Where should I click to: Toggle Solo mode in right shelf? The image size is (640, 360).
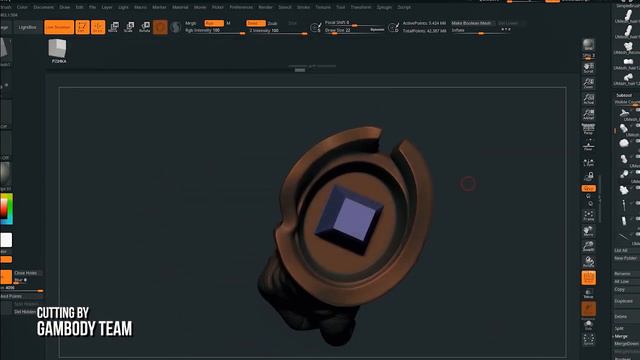(x=589, y=325)
